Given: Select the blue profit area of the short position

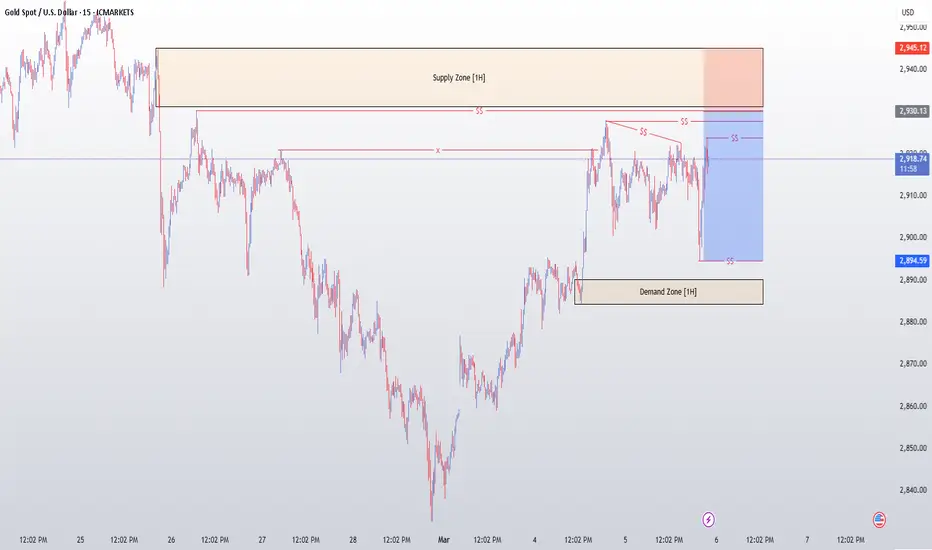Looking at the screenshot, I should 733,186.
